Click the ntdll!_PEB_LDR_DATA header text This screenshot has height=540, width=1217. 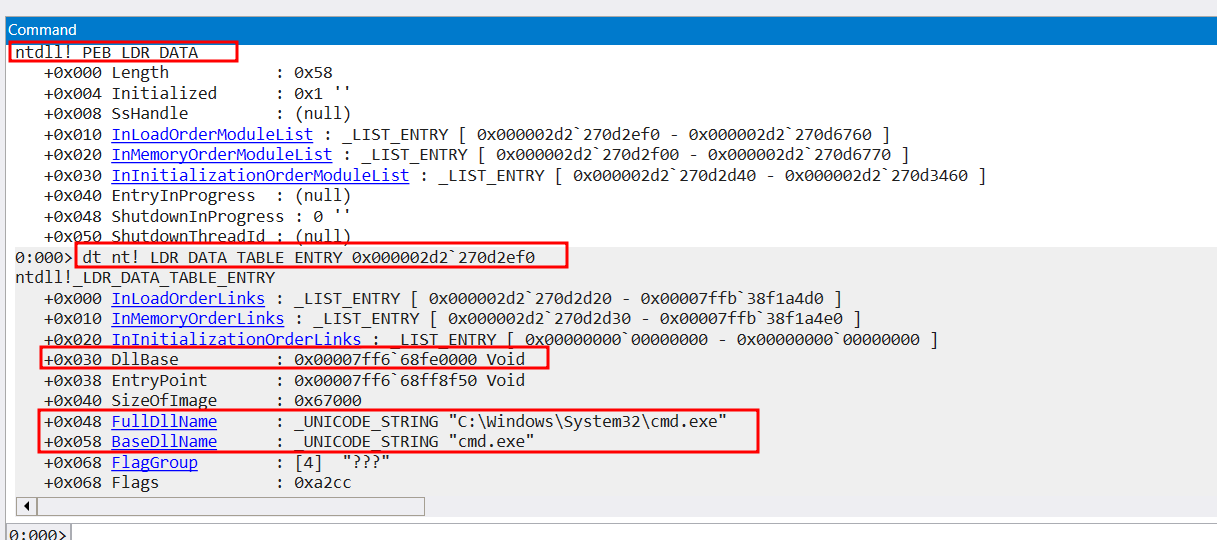coord(106,52)
